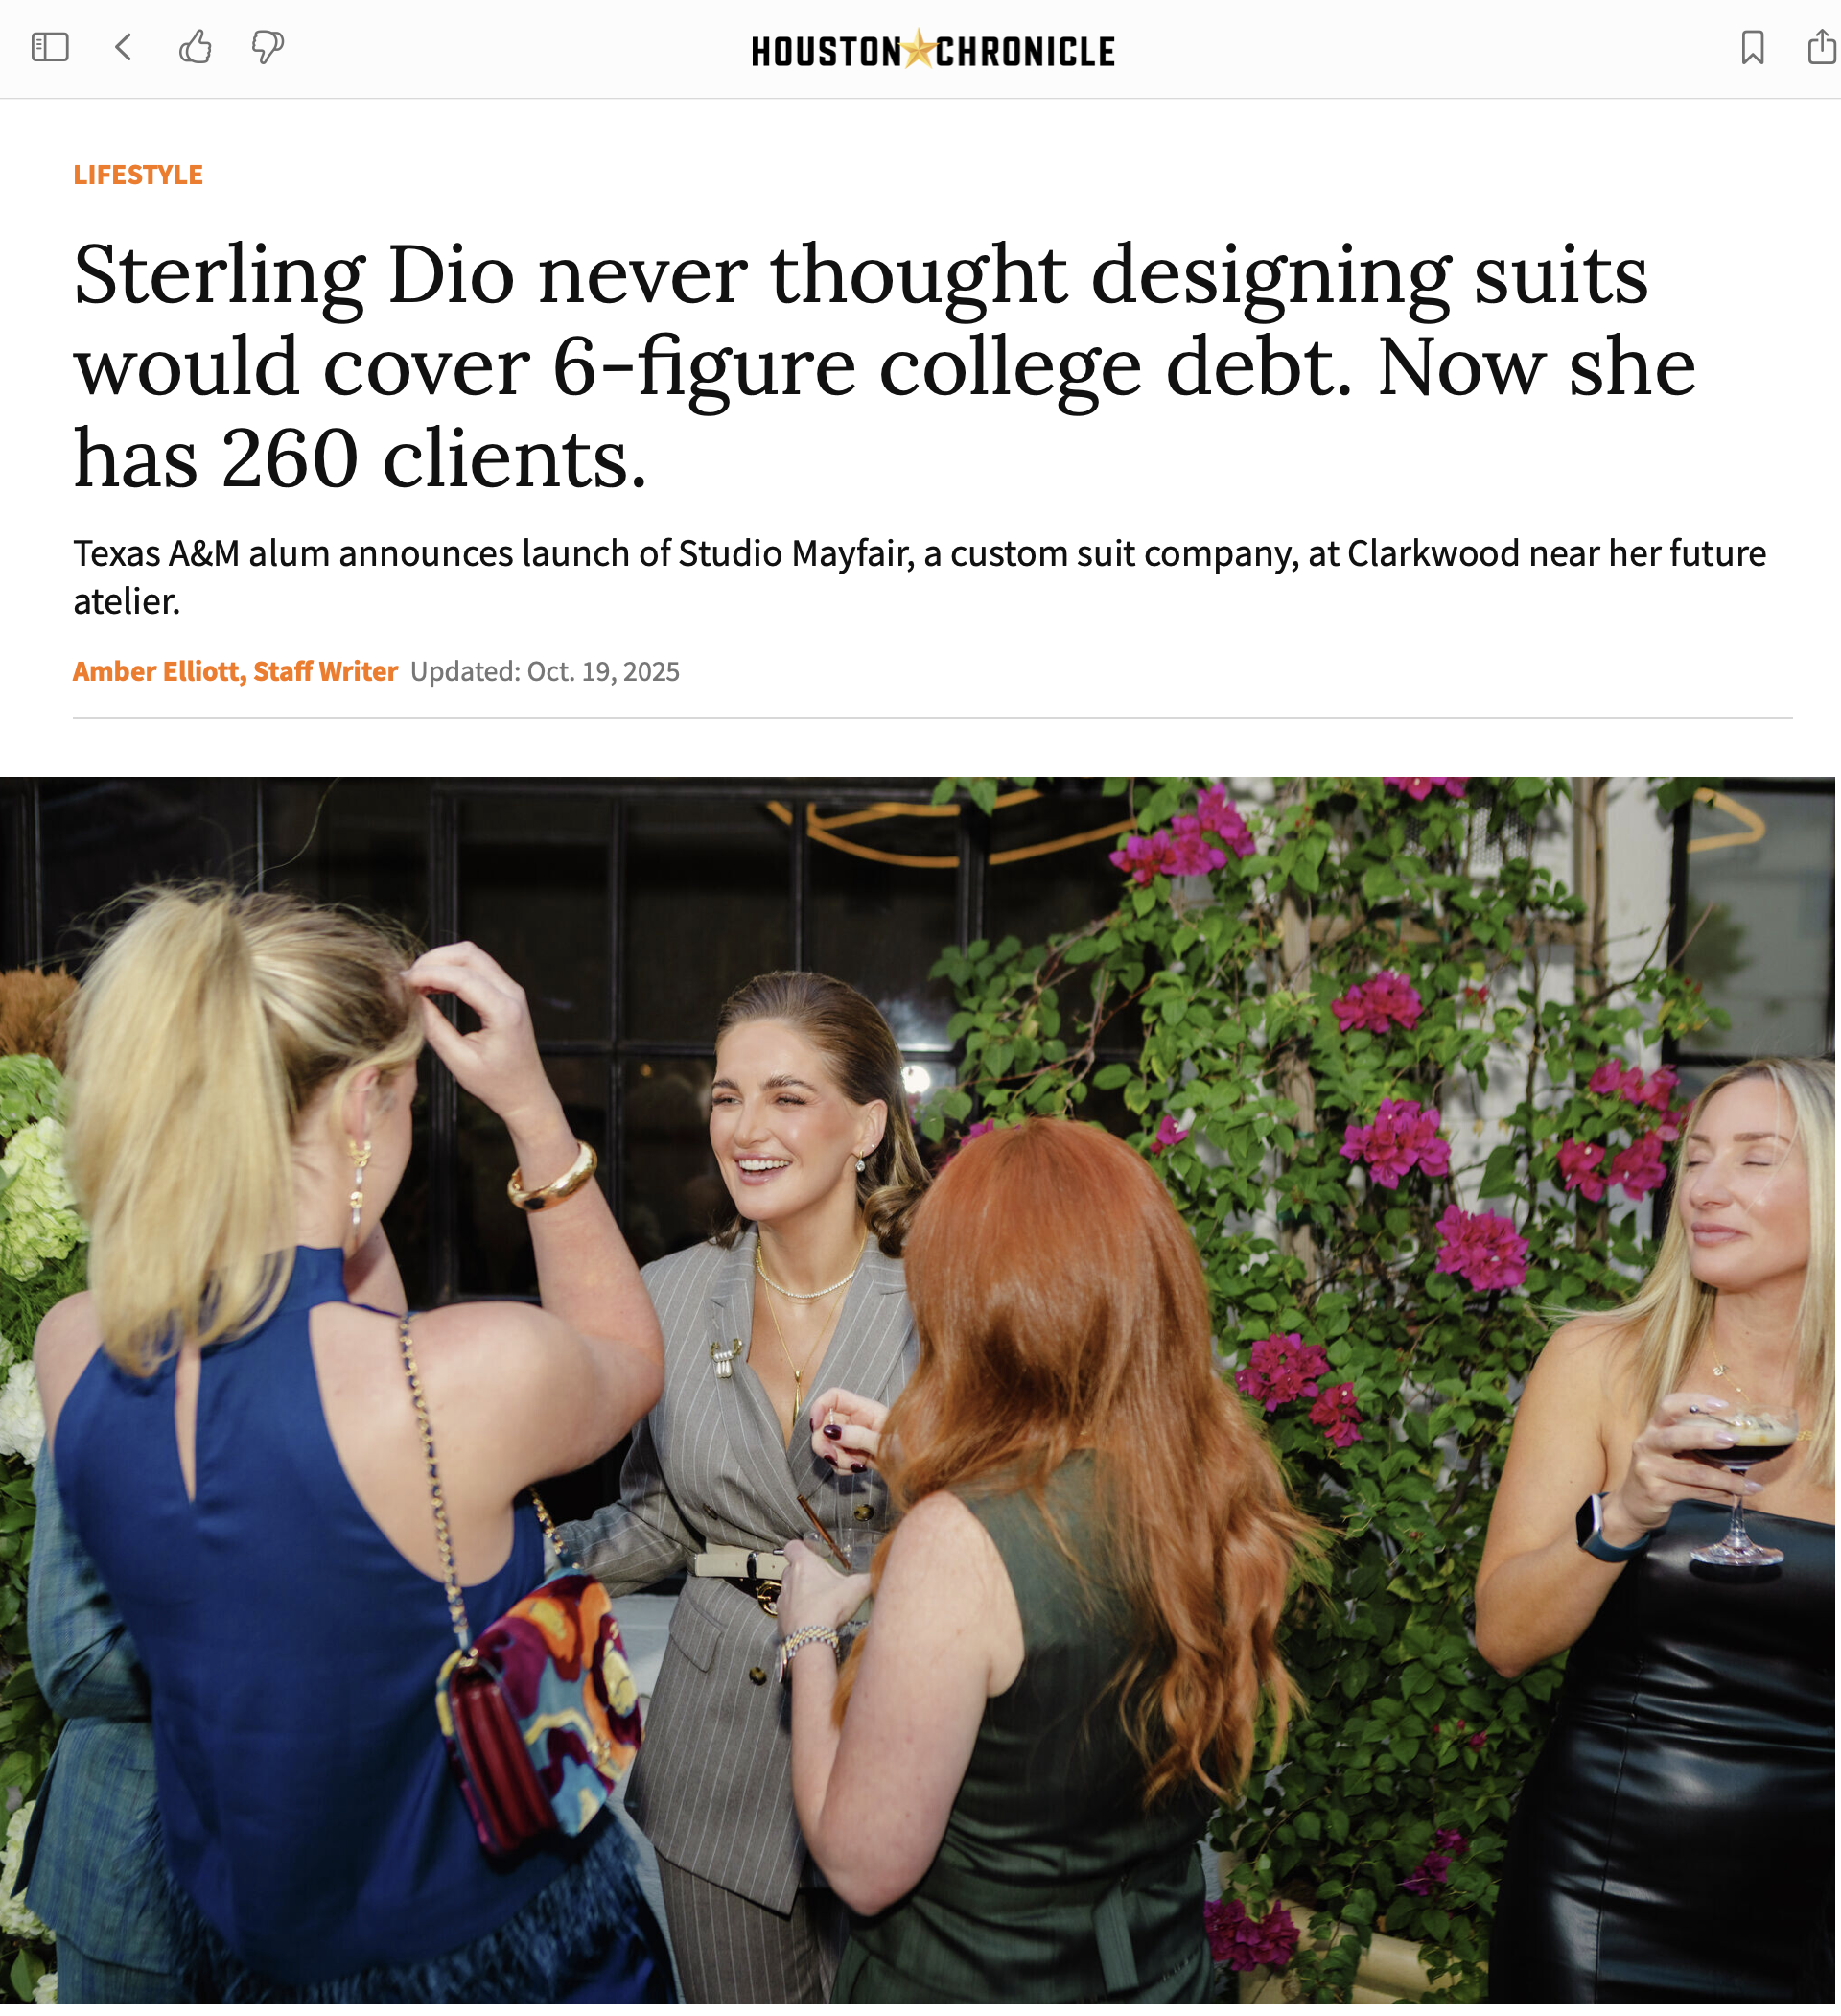This screenshot has height=2016, width=1841.
Task: Click the subheadline mentioning Studio Mayfair
Action: [920, 577]
